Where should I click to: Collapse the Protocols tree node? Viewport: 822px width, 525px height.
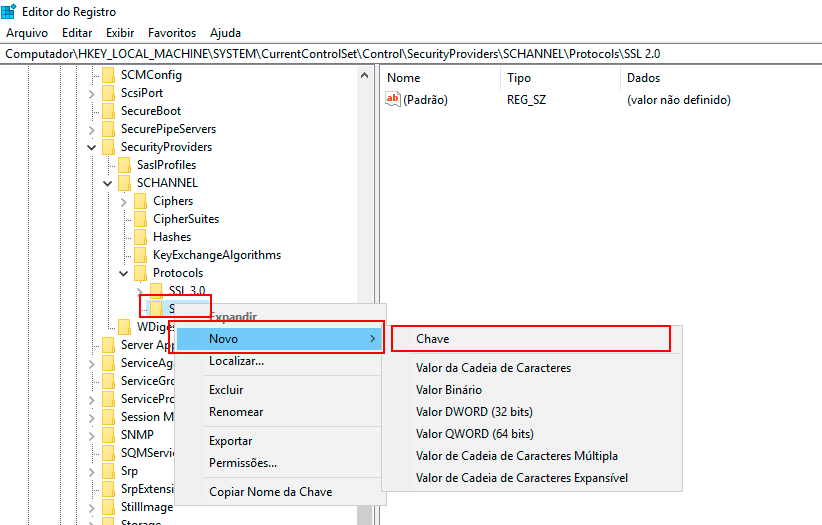point(124,273)
